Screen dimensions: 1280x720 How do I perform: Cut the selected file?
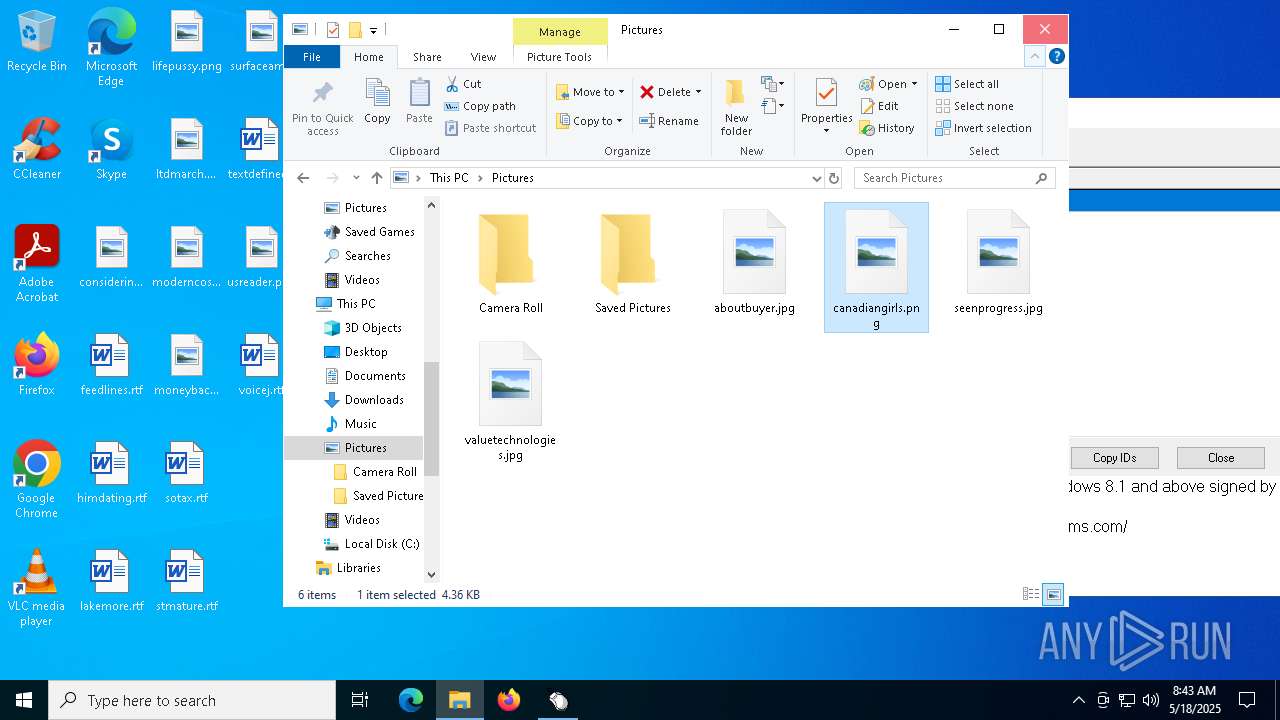(463, 84)
